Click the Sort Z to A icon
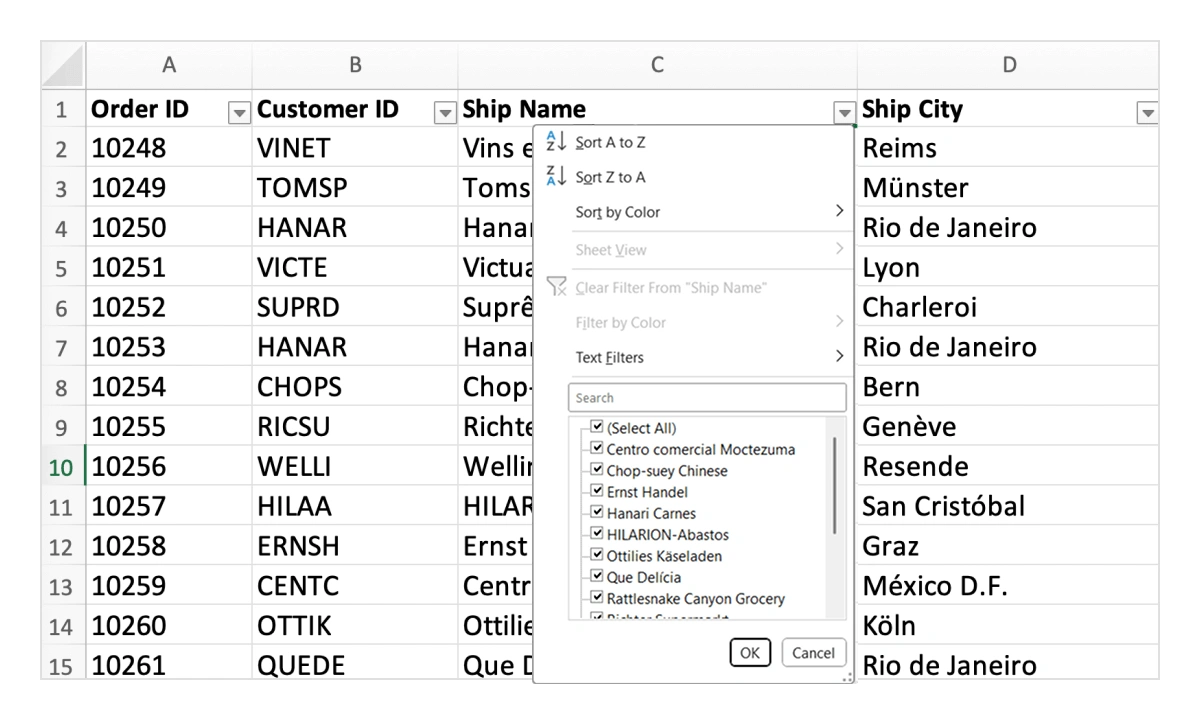1200x720 pixels. point(557,176)
